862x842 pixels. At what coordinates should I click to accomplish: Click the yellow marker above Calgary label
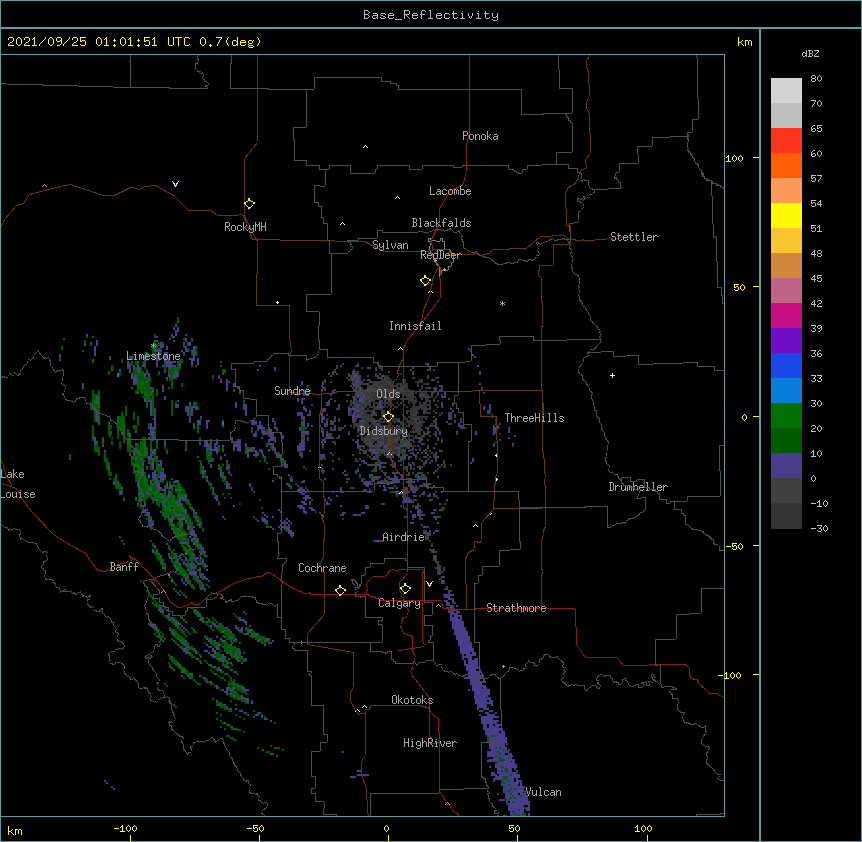coord(405,589)
